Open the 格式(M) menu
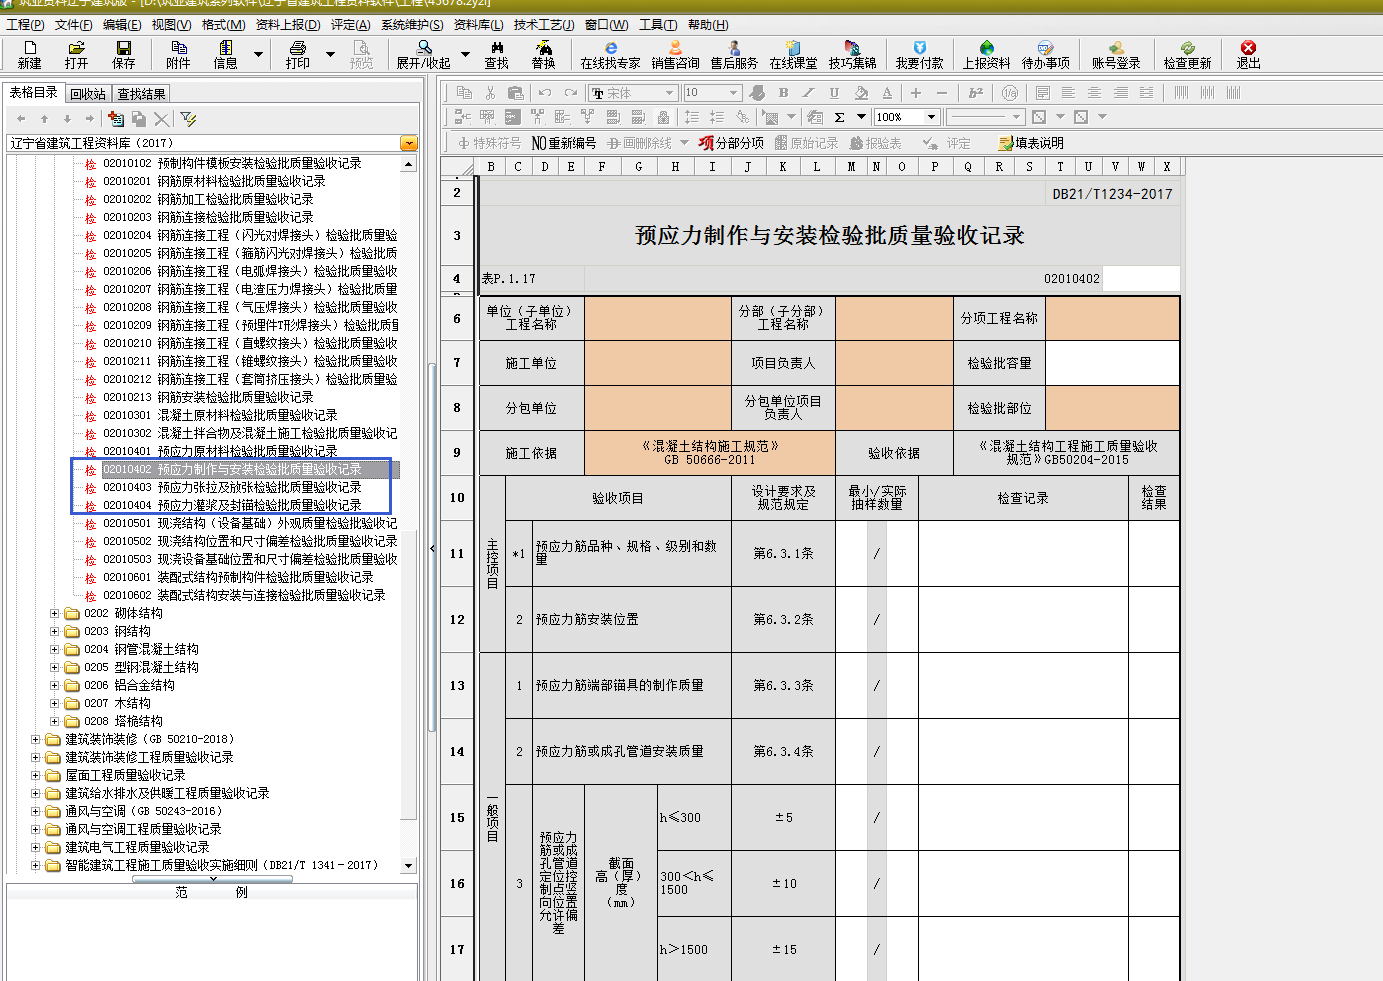Image resolution: width=1383 pixels, height=981 pixels. click(x=223, y=24)
